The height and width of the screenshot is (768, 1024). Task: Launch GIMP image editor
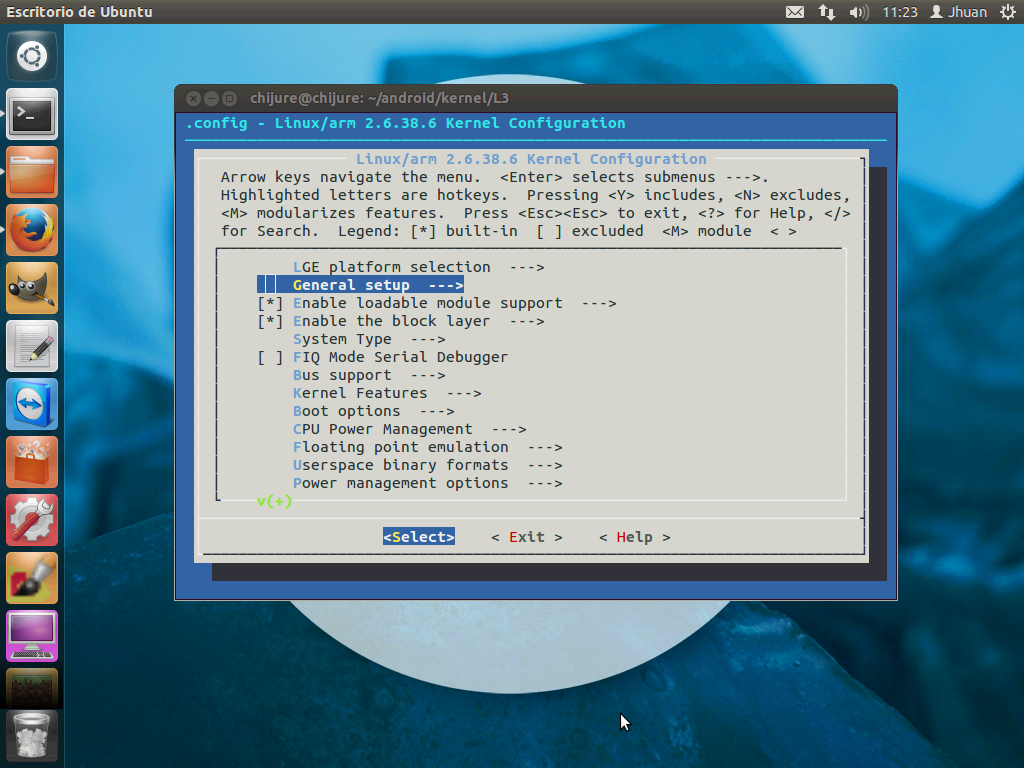(x=31, y=286)
